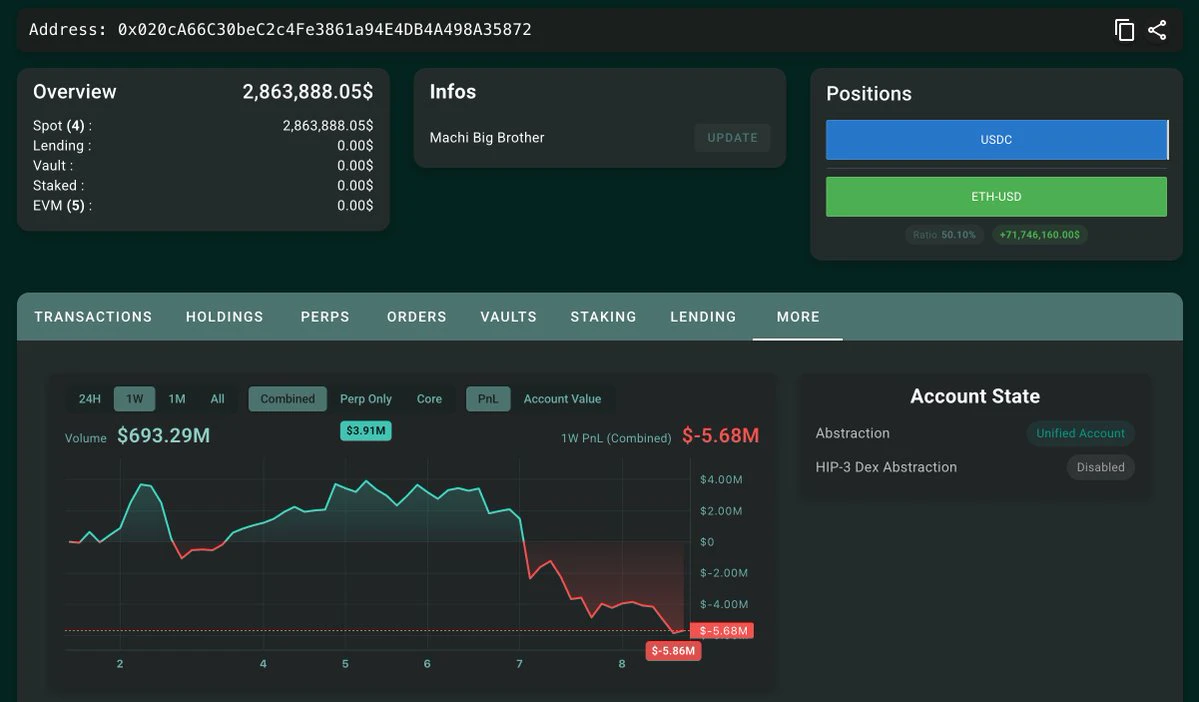This screenshot has width=1199, height=702.
Task: Show the All time range
Action: pyautogui.click(x=217, y=398)
